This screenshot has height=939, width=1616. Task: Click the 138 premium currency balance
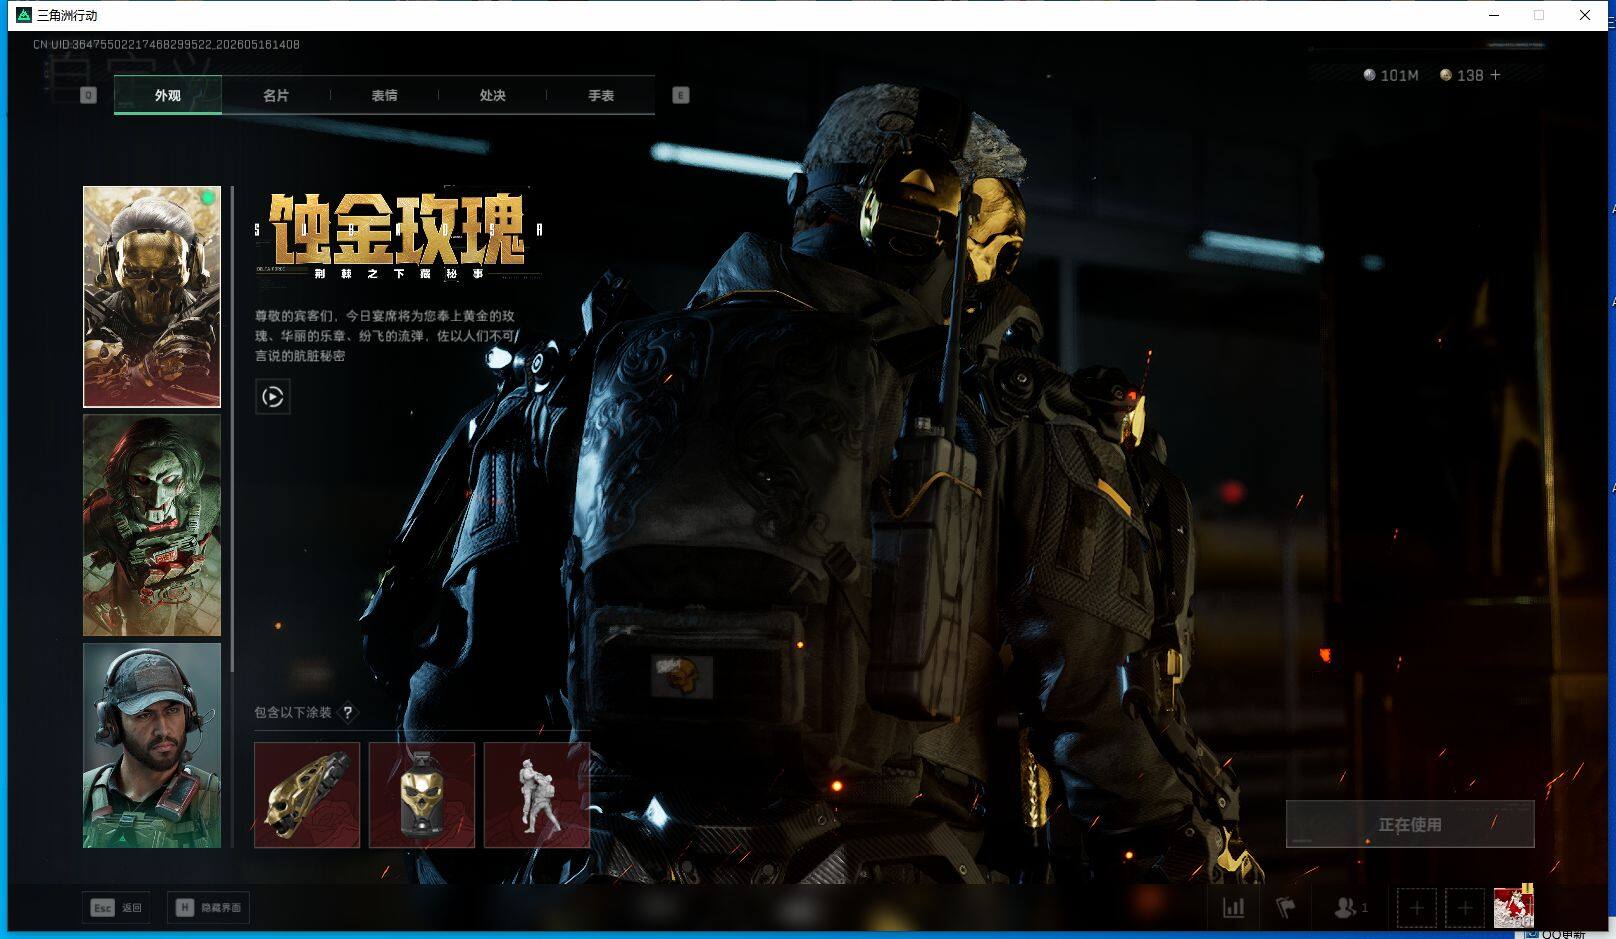click(1461, 75)
